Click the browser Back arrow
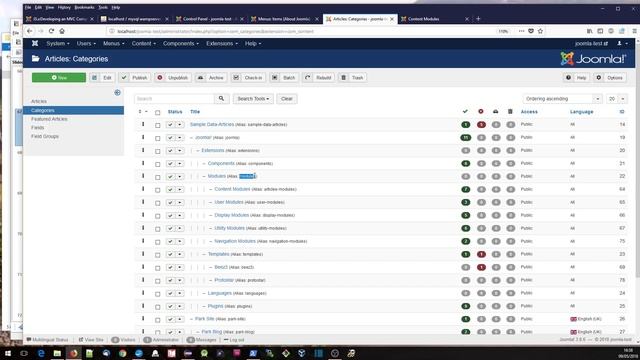Image resolution: width=640 pixels, height=360 pixels. tap(29, 31)
